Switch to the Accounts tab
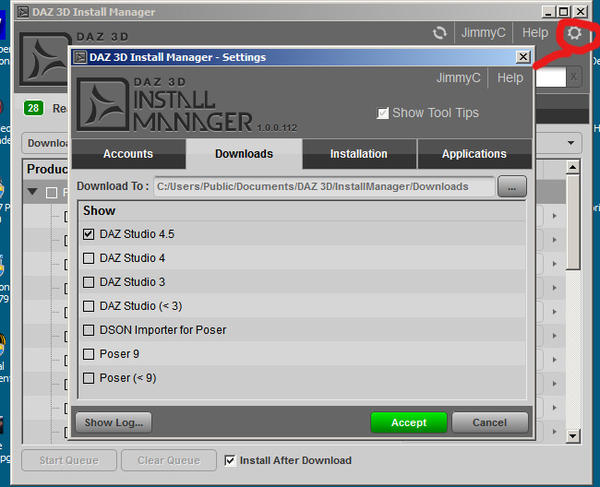The width and height of the screenshot is (600, 487). coord(129,154)
